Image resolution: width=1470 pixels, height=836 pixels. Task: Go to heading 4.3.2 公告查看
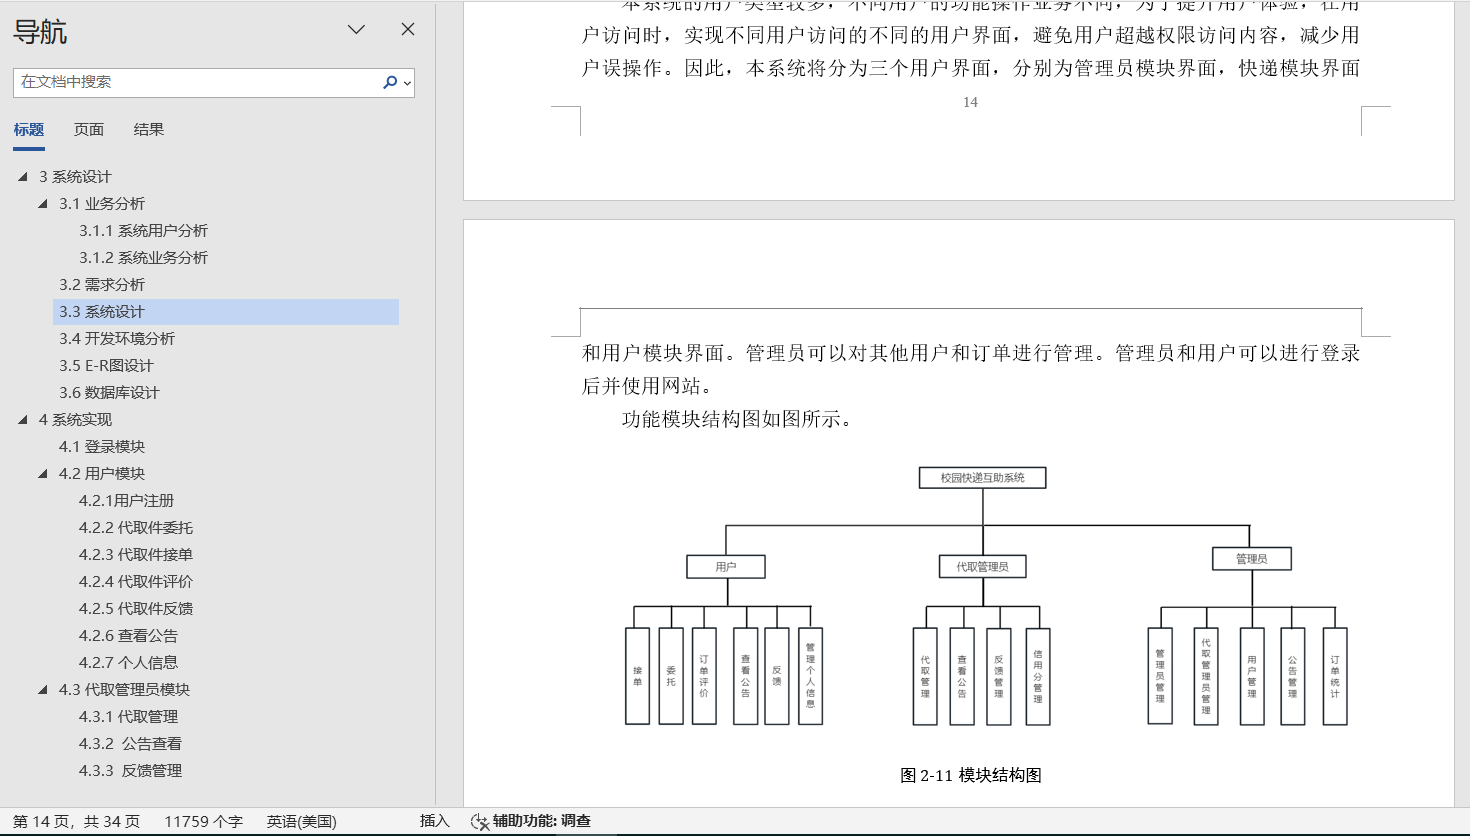pyautogui.click(x=130, y=744)
